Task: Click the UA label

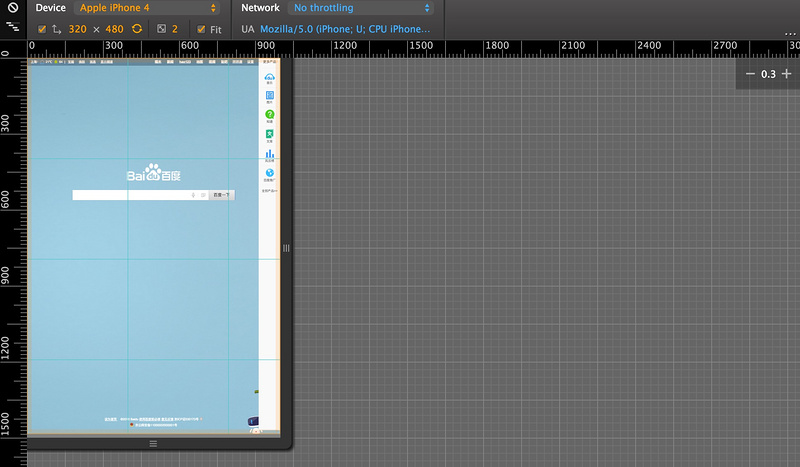Action: click(x=247, y=29)
